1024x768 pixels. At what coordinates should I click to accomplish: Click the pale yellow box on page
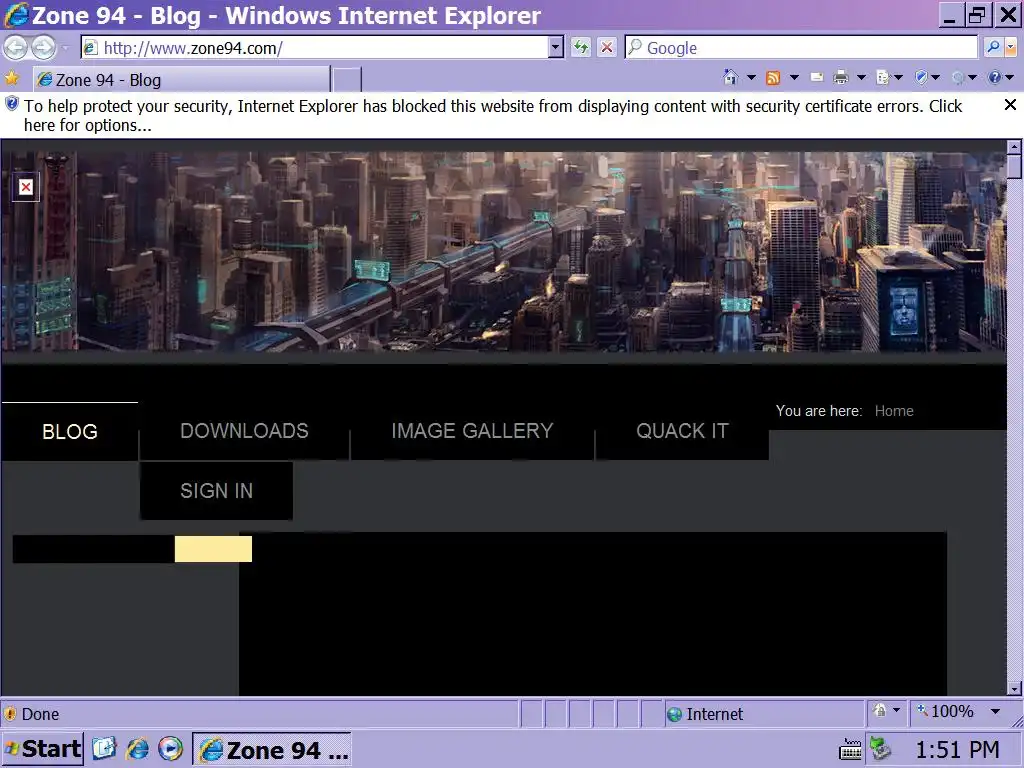[x=213, y=549]
